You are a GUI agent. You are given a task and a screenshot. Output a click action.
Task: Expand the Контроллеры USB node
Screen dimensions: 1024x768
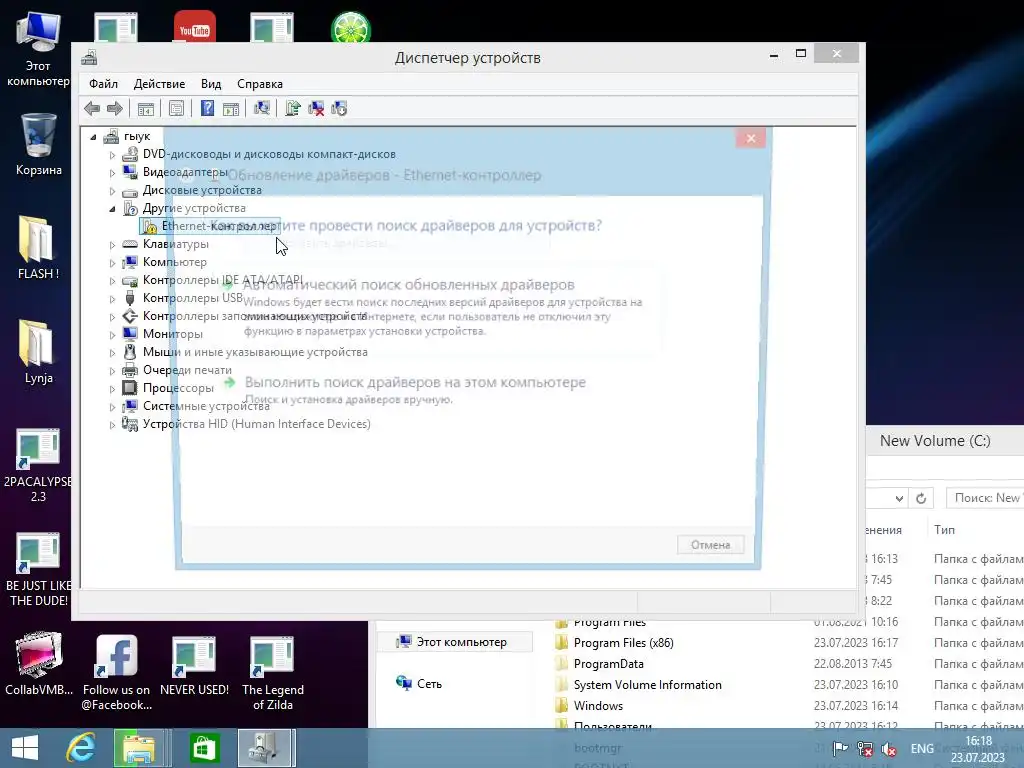pyautogui.click(x=112, y=298)
